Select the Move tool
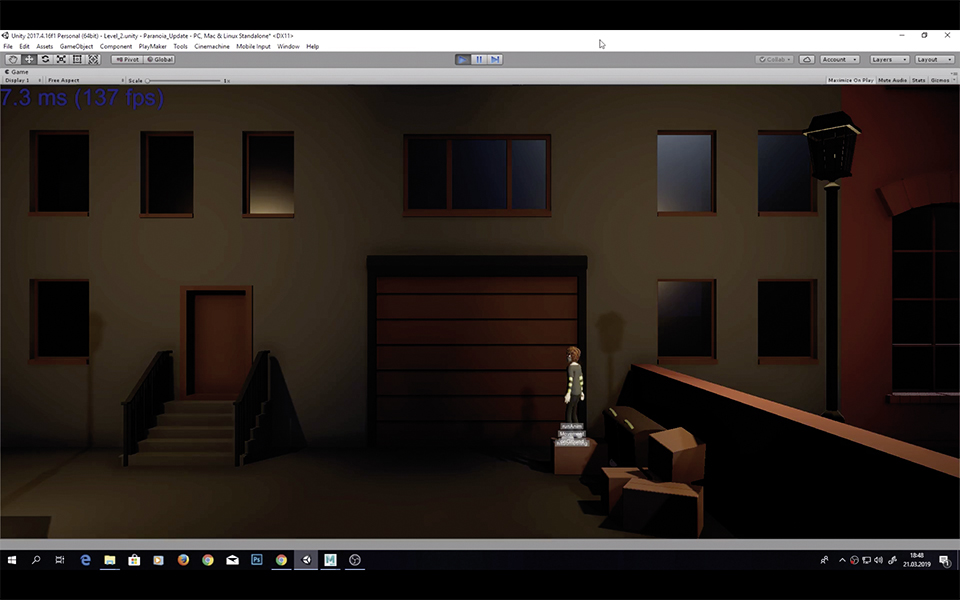The height and width of the screenshot is (600, 960). point(29,59)
